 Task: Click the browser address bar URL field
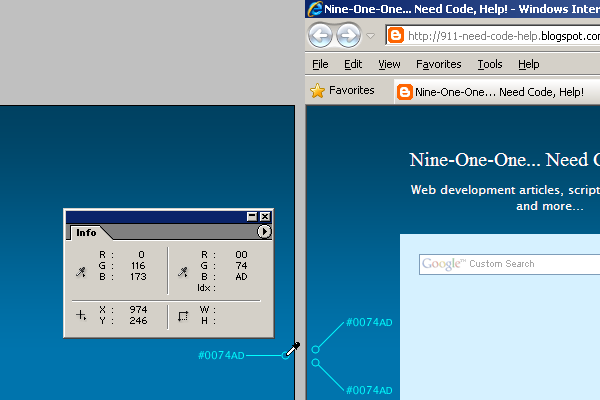click(x=493, y=36)
